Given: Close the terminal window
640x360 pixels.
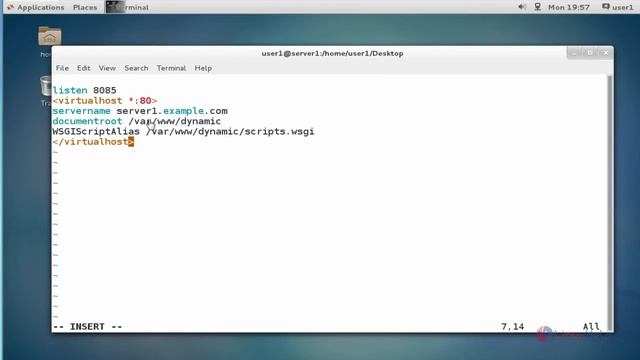Looking at the screenshot, I should point(606,53).
